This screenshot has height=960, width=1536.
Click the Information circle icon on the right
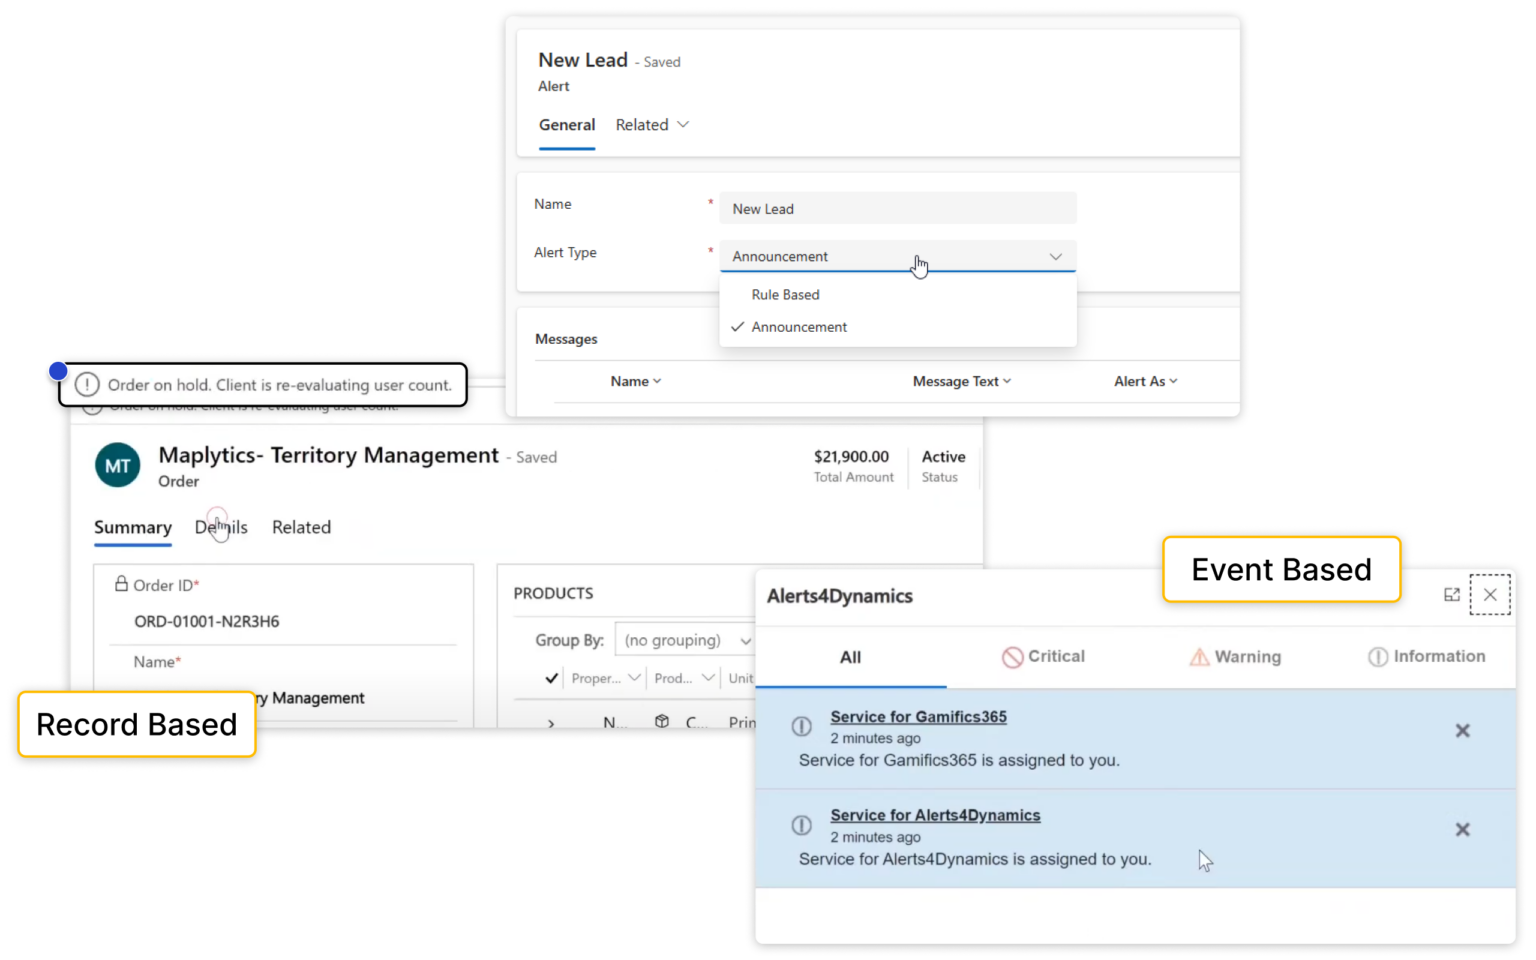pyautogui.click(x=1378, y=656)
